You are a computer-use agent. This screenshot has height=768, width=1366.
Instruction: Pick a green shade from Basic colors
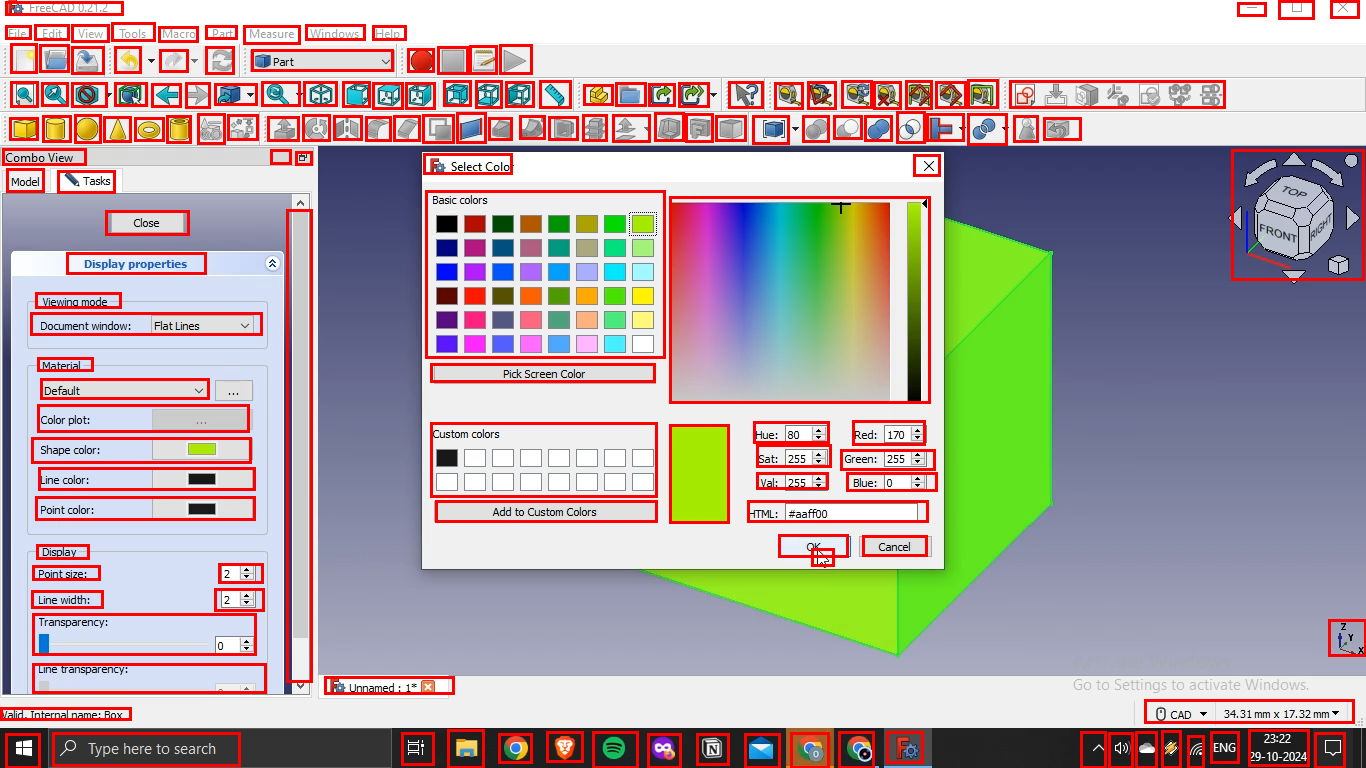click(x=613, y=223)
